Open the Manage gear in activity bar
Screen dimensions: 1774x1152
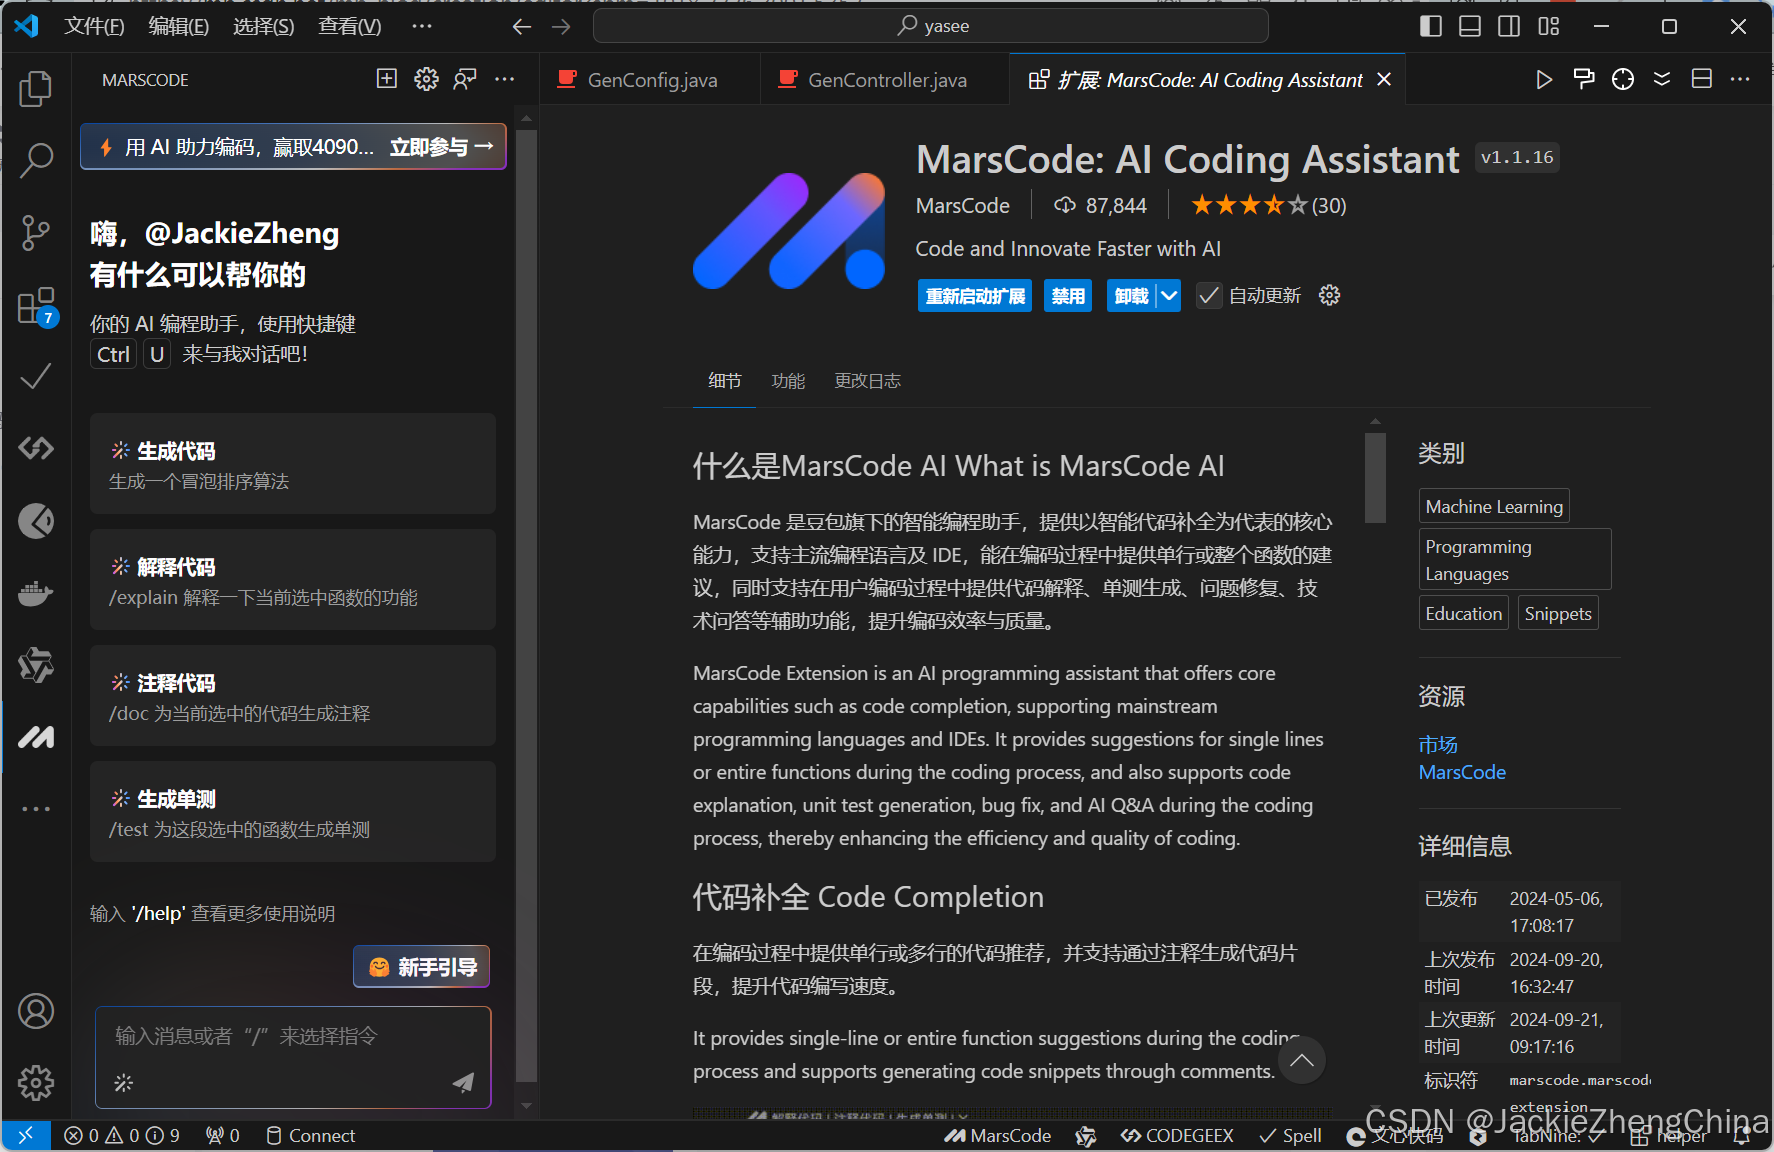[36, 1083]
